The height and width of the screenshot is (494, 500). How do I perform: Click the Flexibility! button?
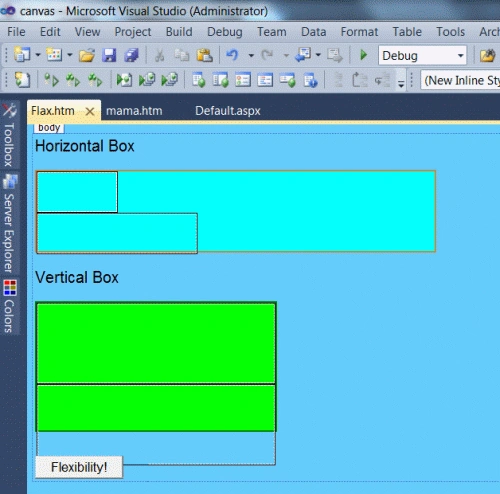[x=79, y=467]
